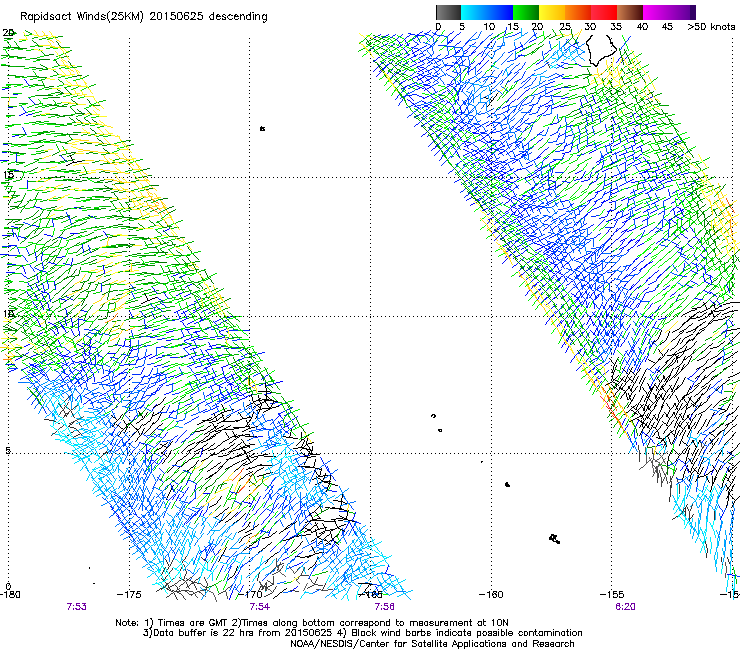The width and height of the screenshot is (740, 650).
Task: Click the 'Data buffer is 22 hrs' note
Action: tap(362, 633)
